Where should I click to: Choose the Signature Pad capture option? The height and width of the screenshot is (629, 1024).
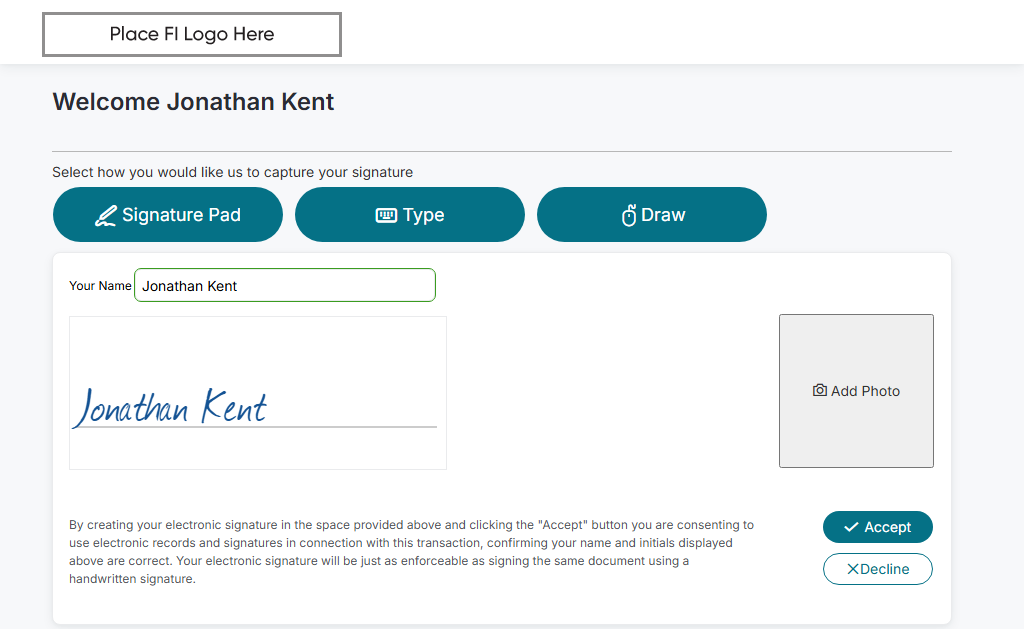pyautogui.click(x=168, y=215)
